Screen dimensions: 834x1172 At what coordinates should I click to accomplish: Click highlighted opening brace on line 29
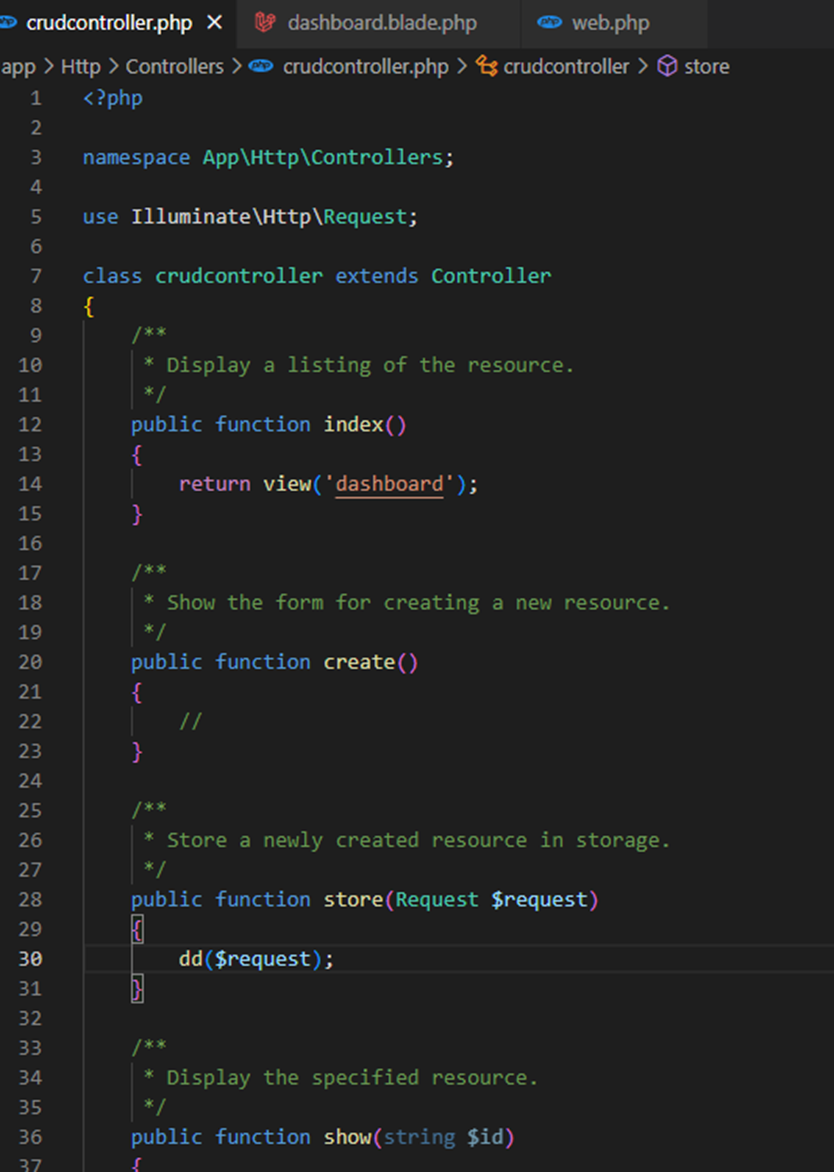[137, 930]
